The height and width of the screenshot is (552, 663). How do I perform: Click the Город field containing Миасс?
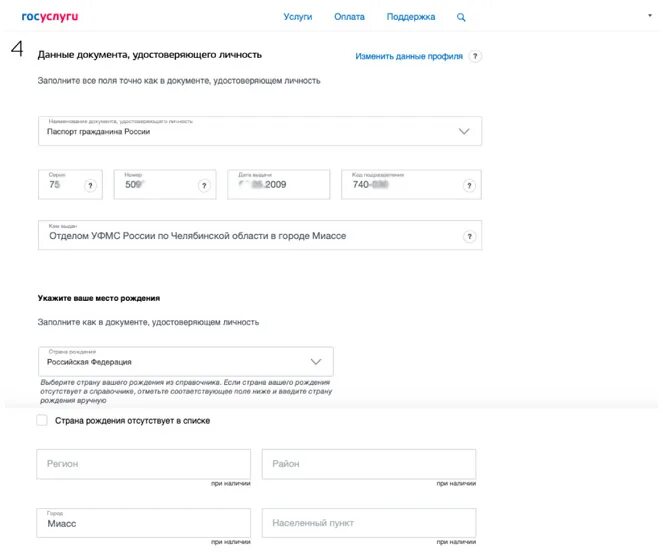click(x=143, y=523)
